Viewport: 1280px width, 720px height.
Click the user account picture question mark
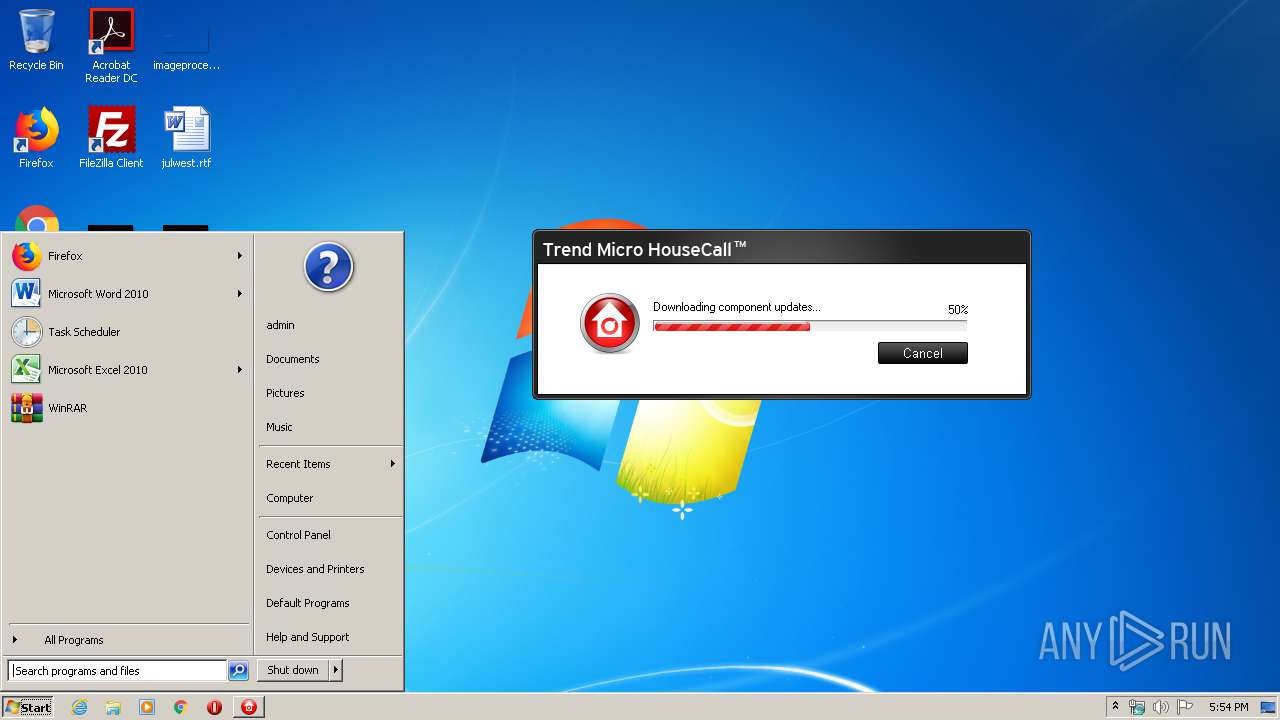click(329, 267)
